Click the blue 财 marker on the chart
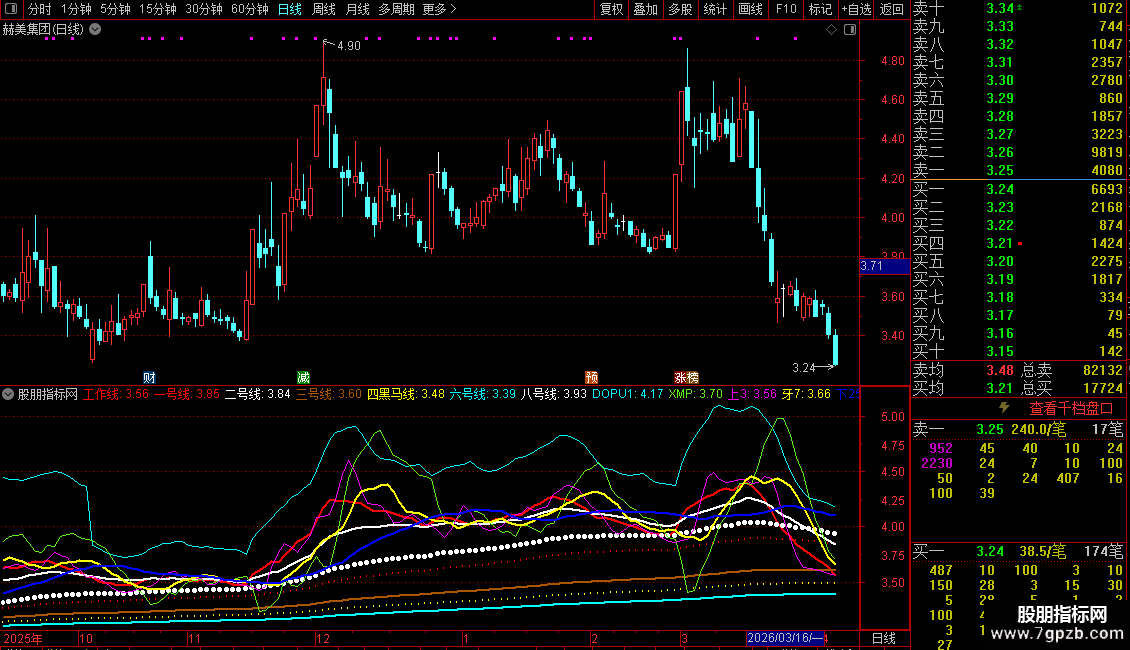Viewport: 1130px width, 650px height. (149, 377)
